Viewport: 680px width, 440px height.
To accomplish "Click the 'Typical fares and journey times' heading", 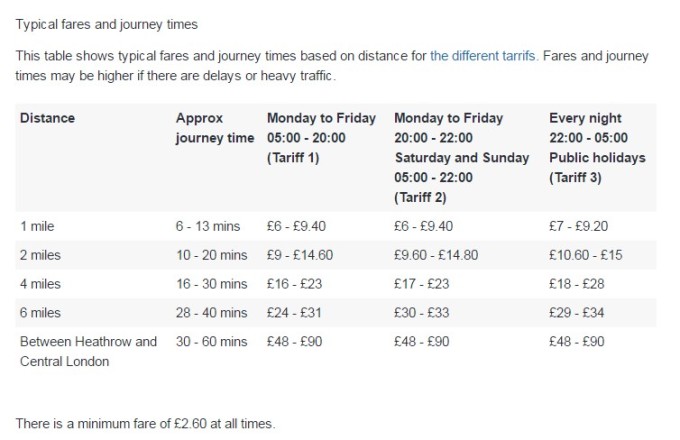I will (107, 24).
